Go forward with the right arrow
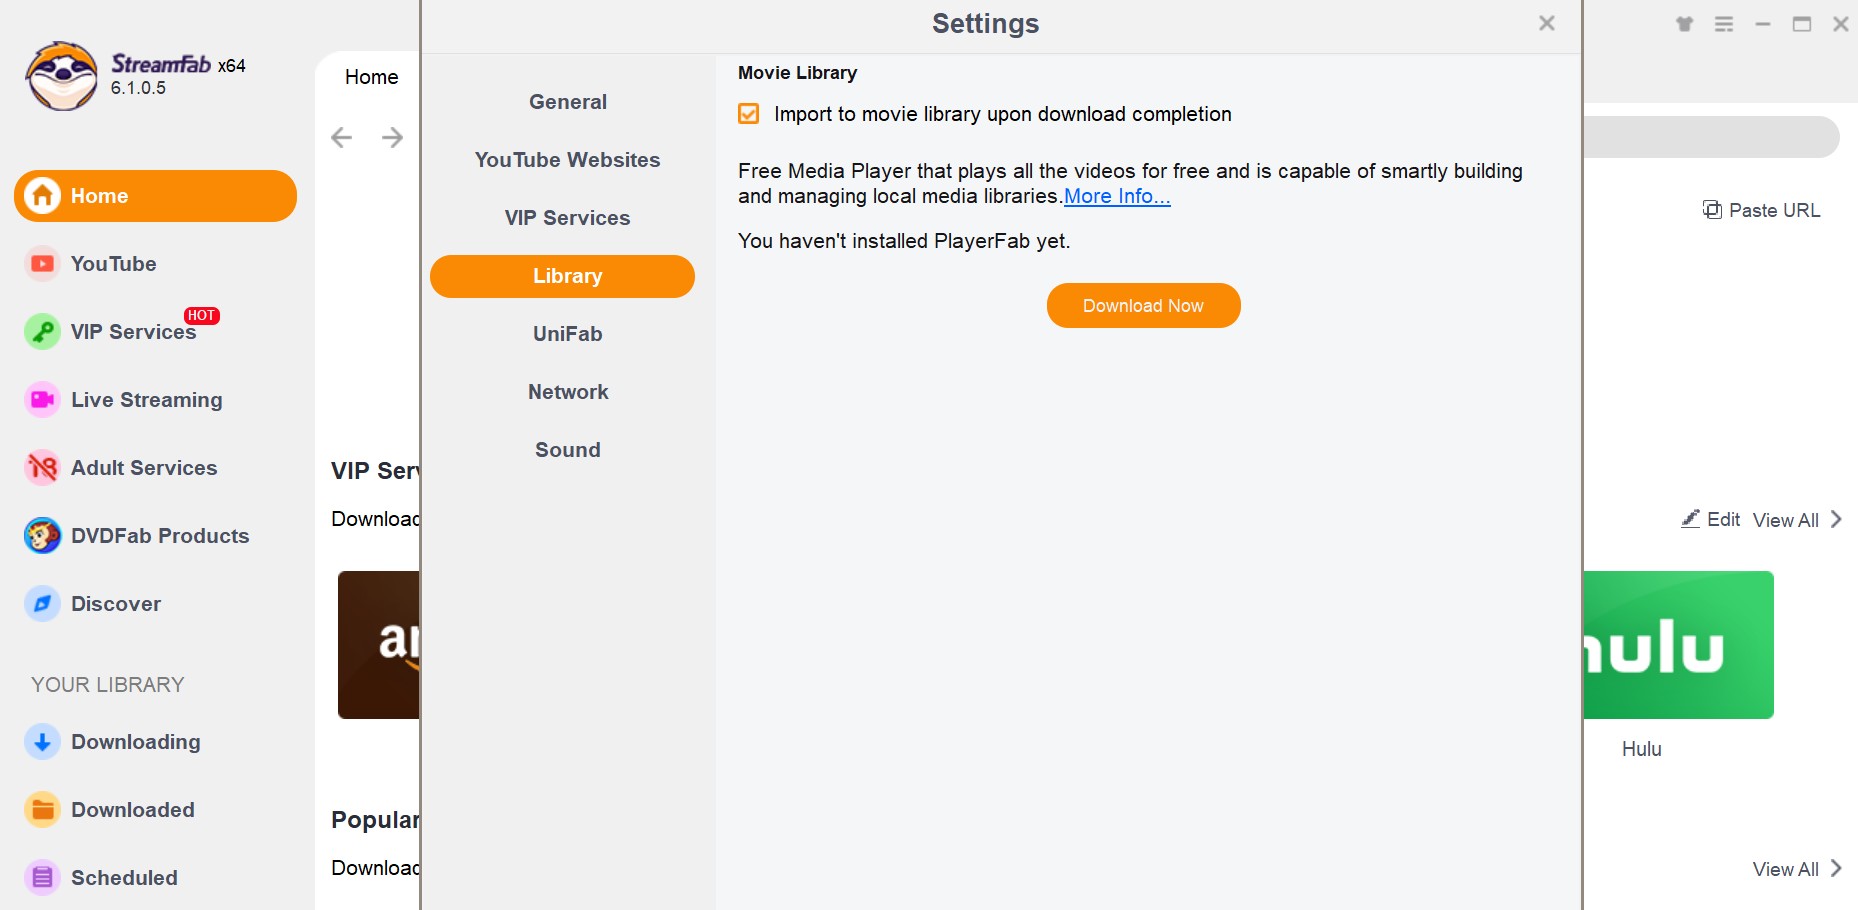The height and width of the screenshot is (910, 1858). (392, 137)
